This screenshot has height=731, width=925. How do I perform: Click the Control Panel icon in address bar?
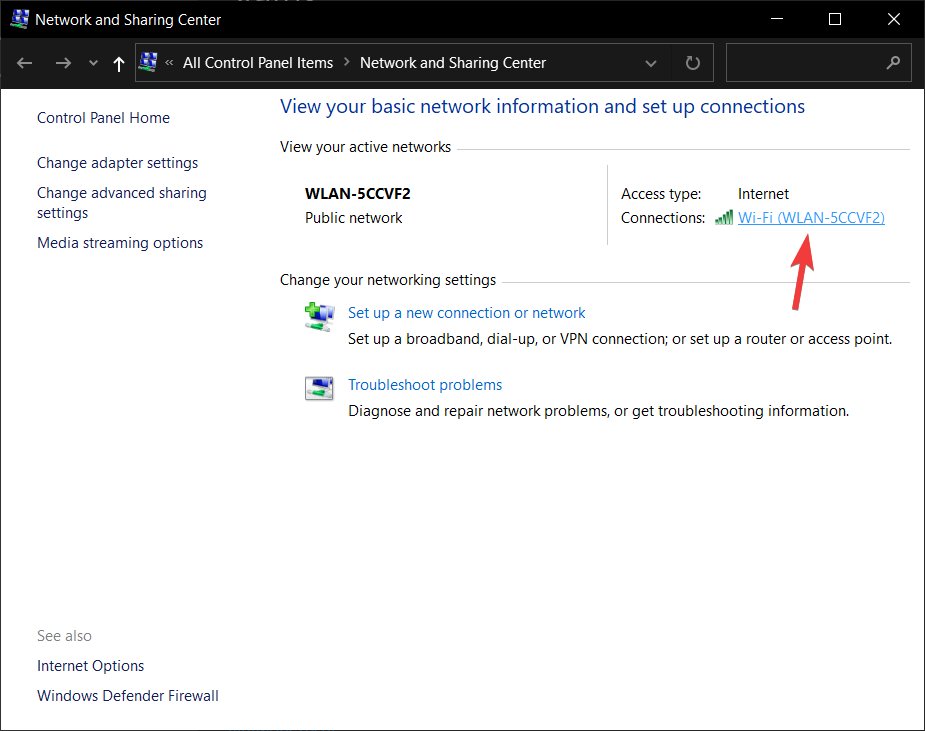[148, 62]
